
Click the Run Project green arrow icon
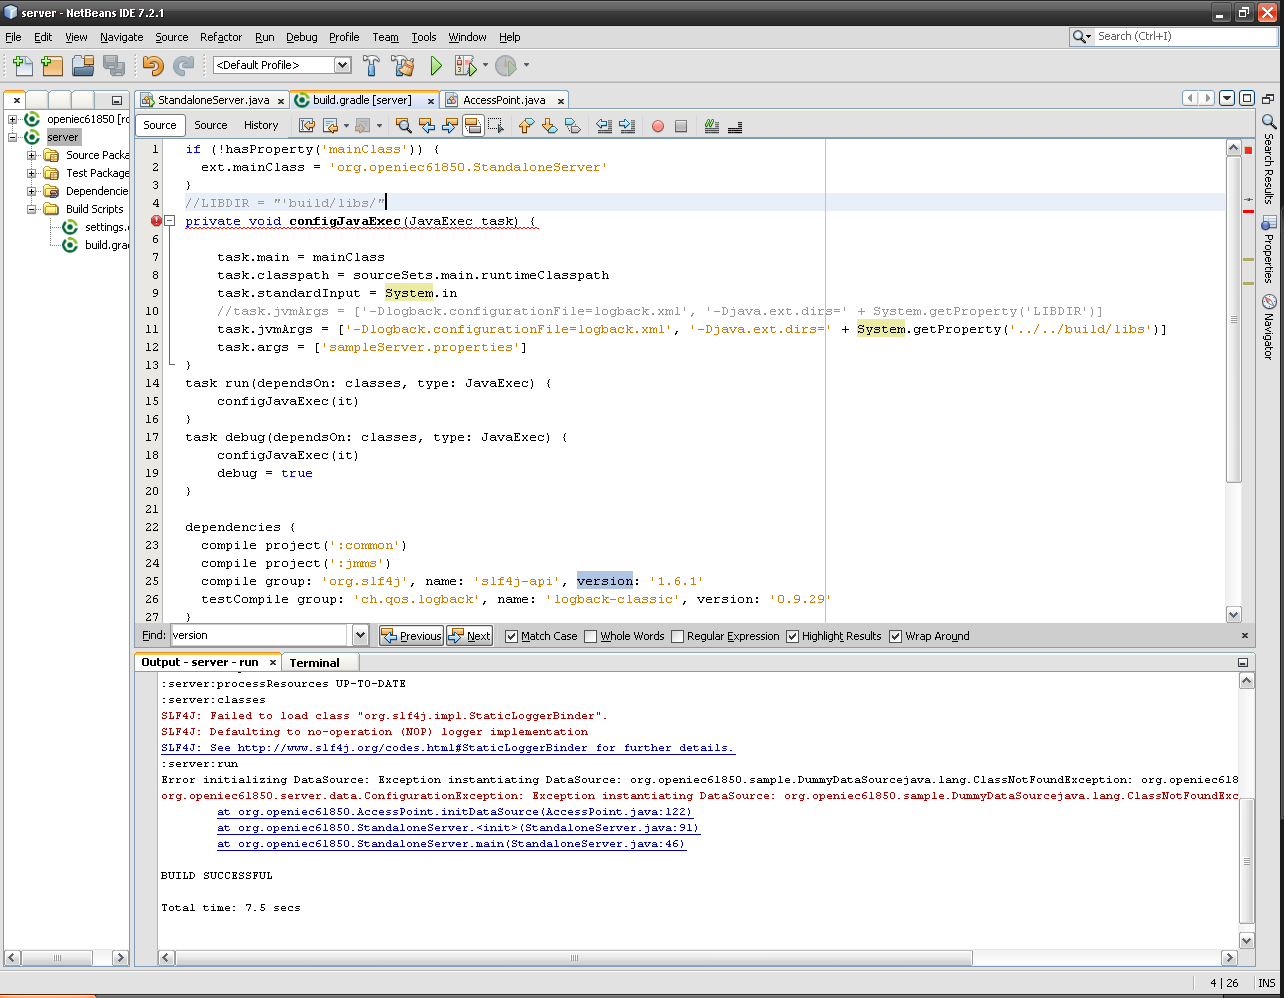coord(436,66)
